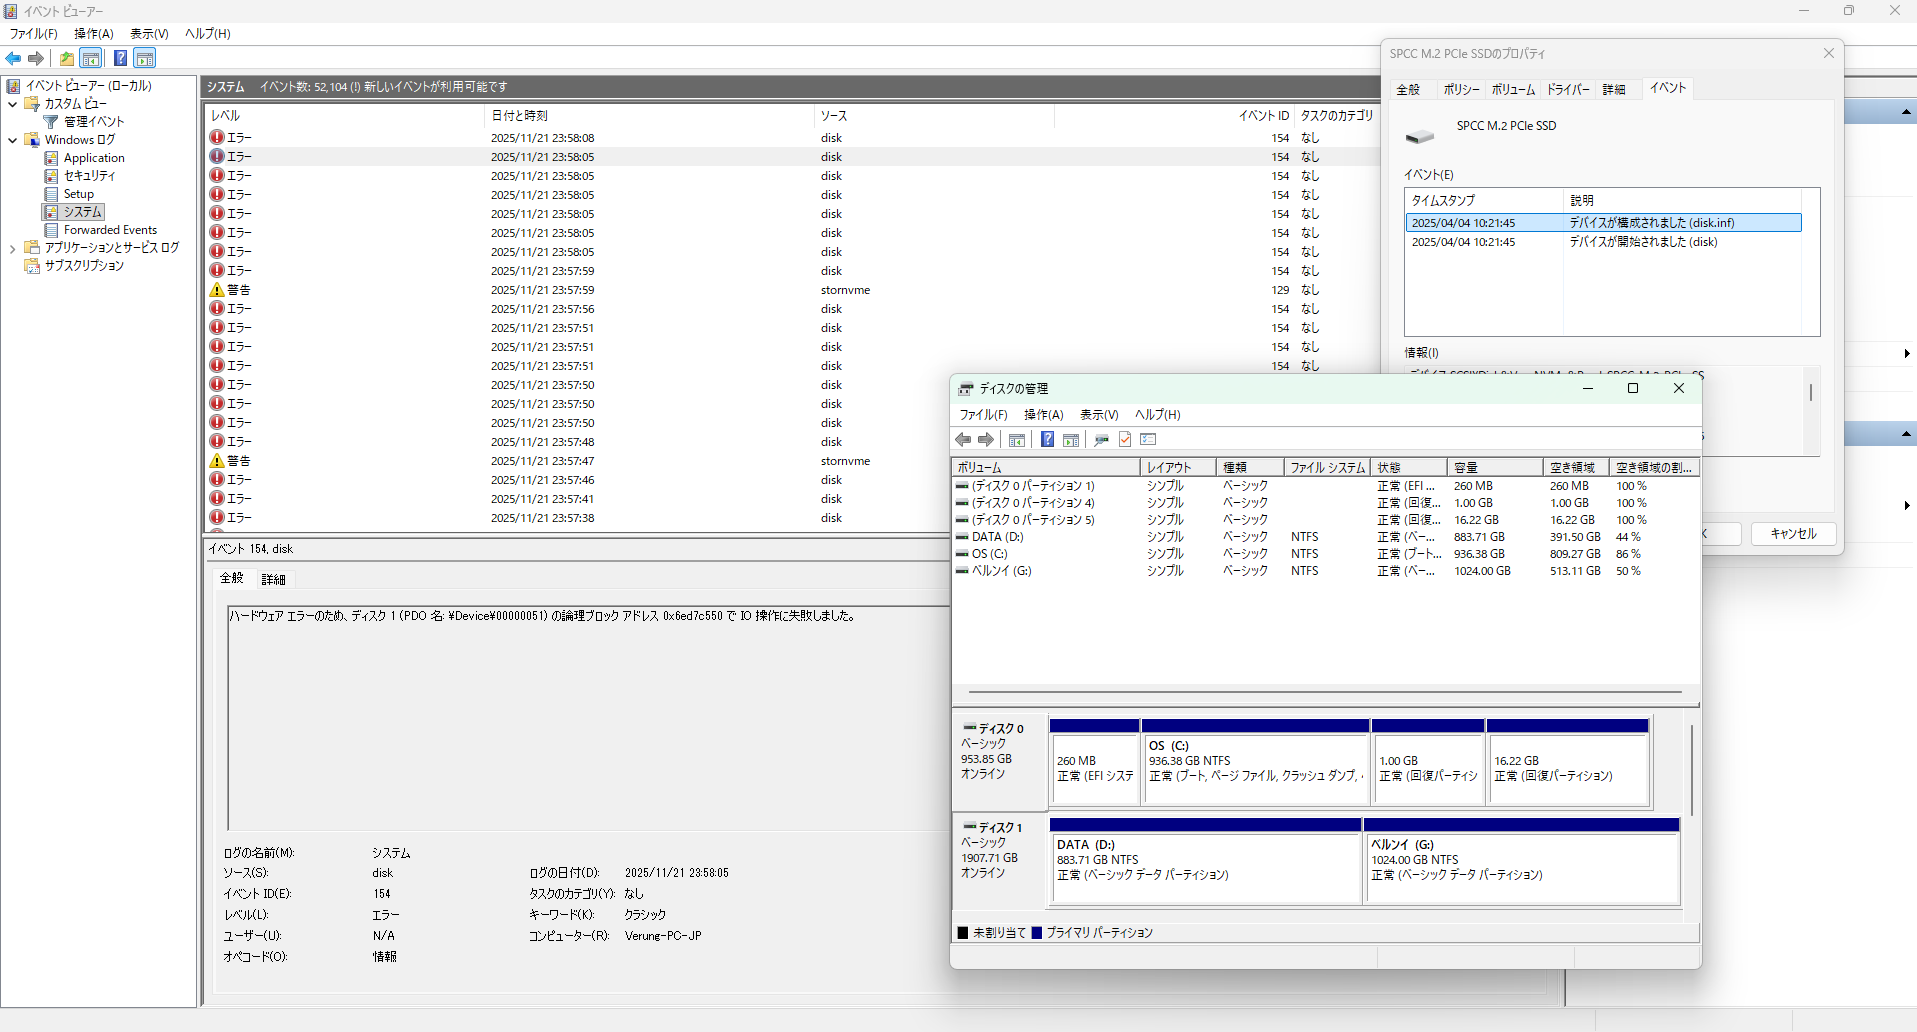Toggle console tree visibility in Disk Management toolbar

[1017, 440]
